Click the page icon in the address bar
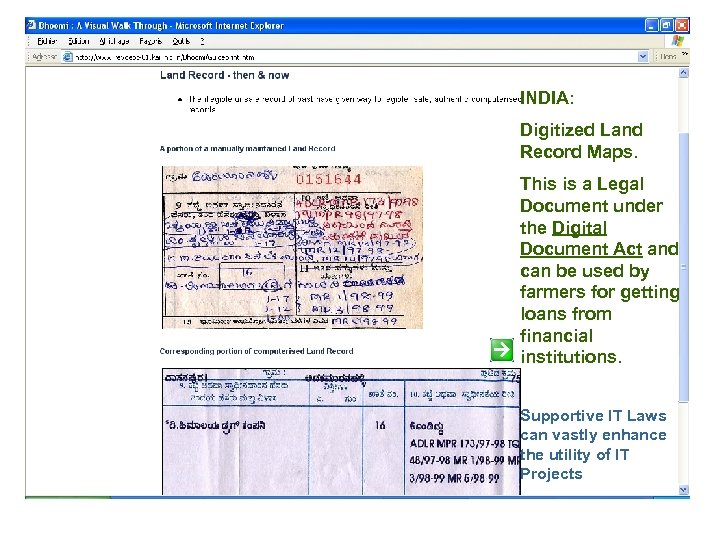The width and height of the screenshot is (720, 540). coord(68,57)
